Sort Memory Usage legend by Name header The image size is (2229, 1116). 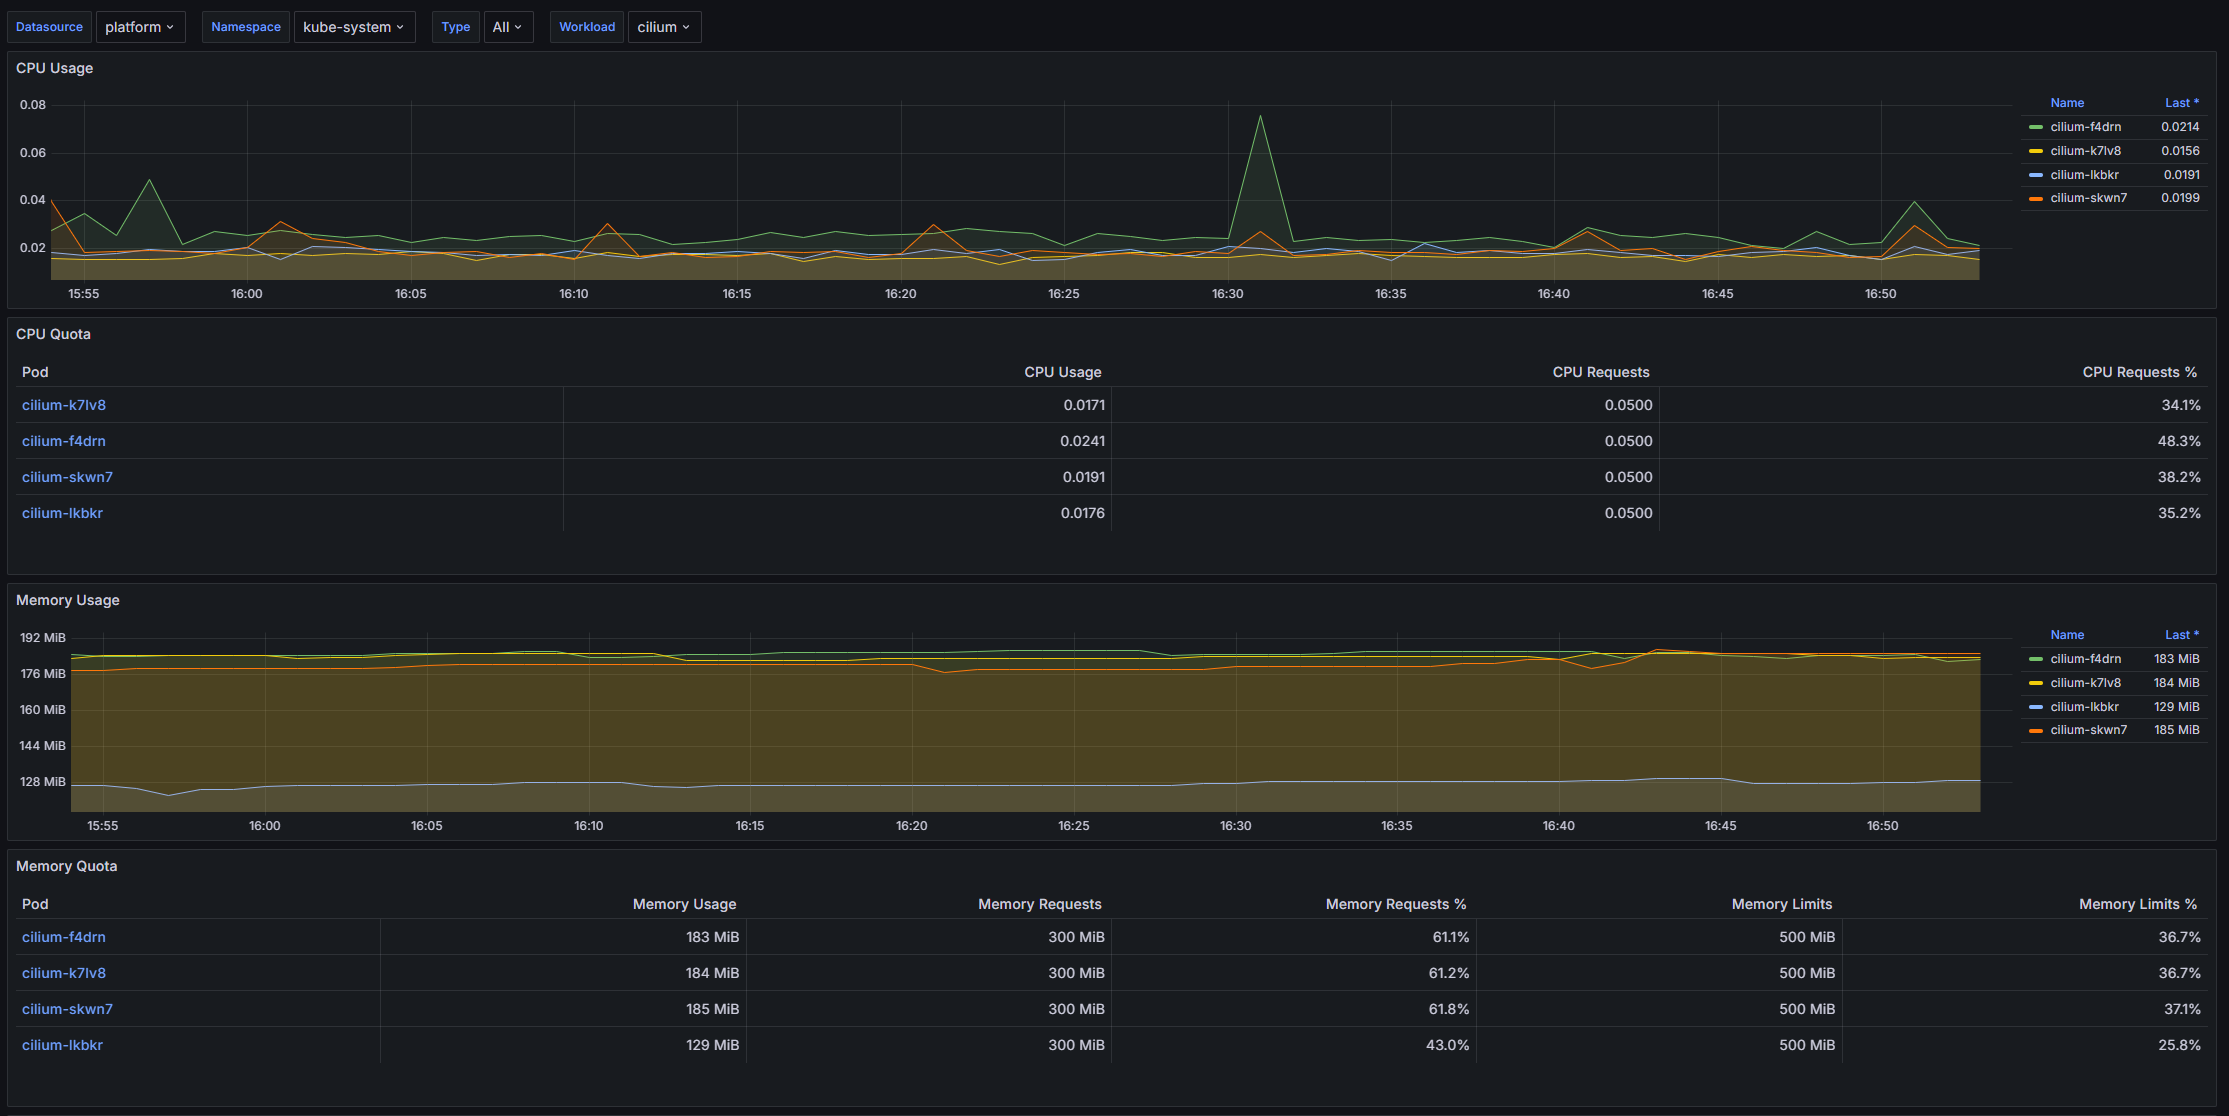(2067, 635)
